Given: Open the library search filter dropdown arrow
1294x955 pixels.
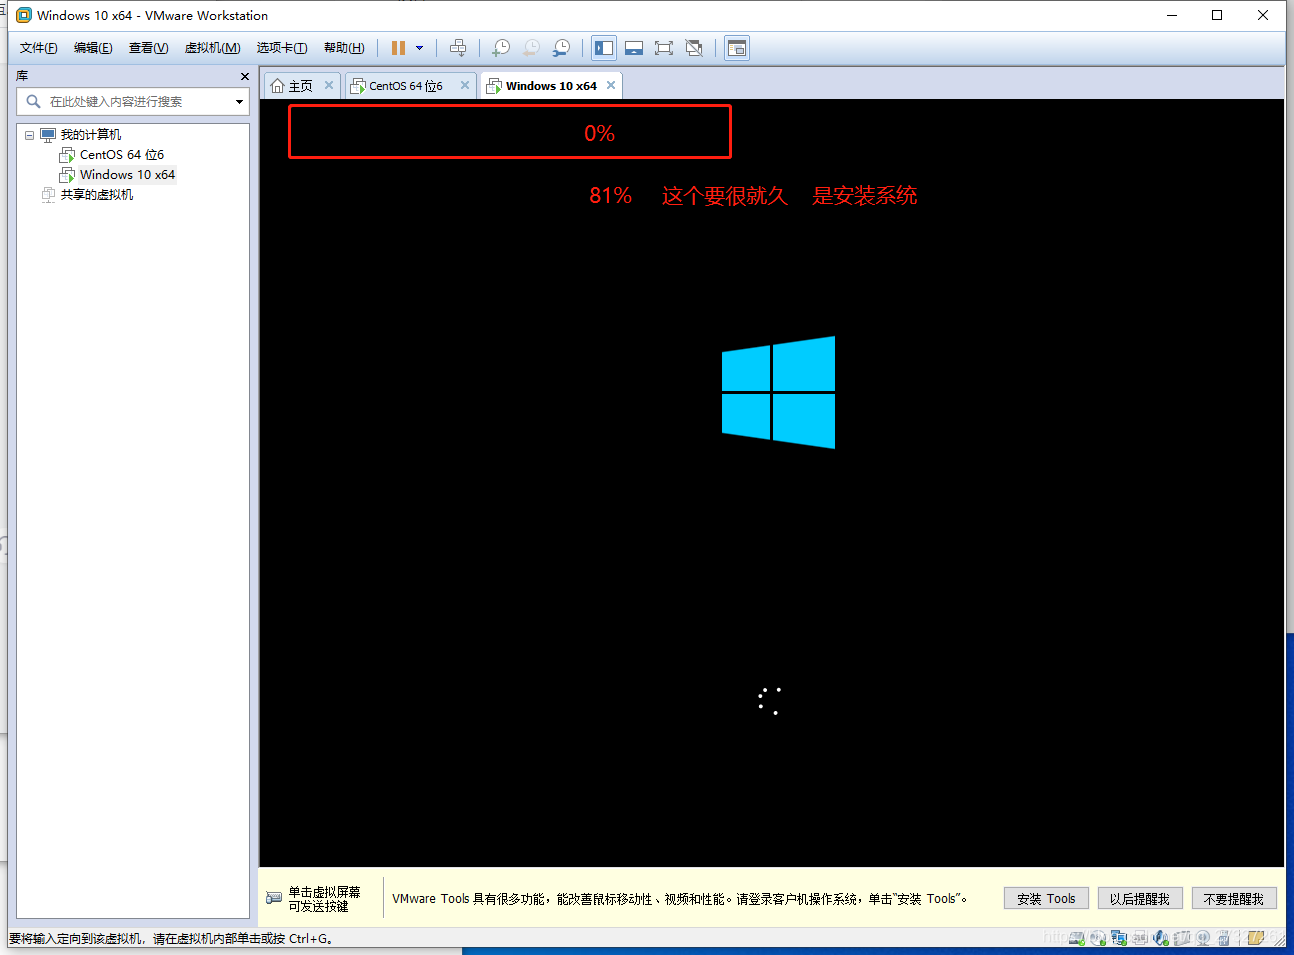Looking at the screenshot, I should 239,102.
